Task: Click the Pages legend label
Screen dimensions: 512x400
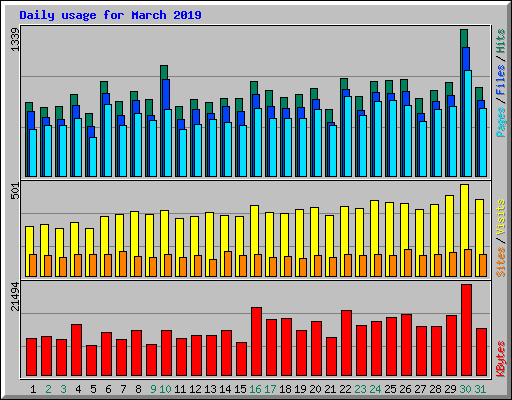Action: [500, 122]
